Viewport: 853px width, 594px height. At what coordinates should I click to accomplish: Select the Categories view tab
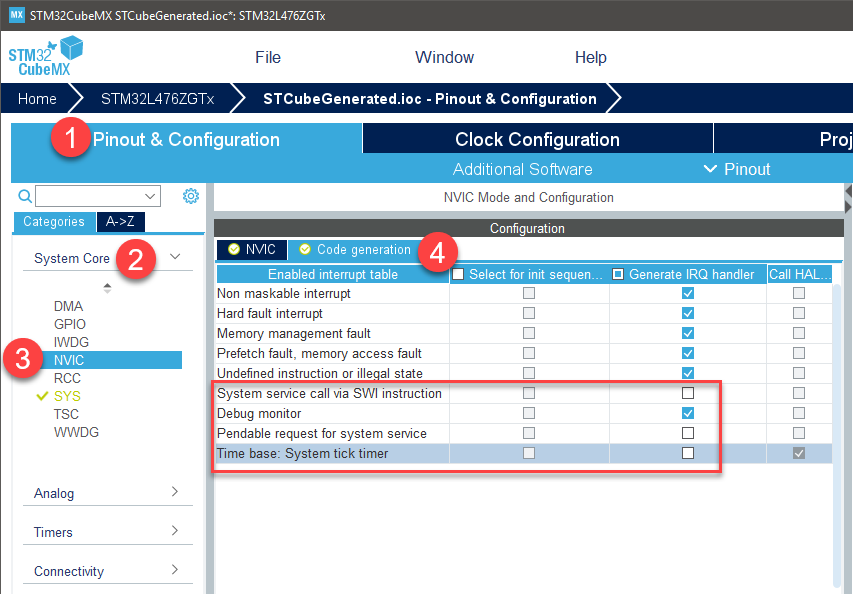click(54, 221)
